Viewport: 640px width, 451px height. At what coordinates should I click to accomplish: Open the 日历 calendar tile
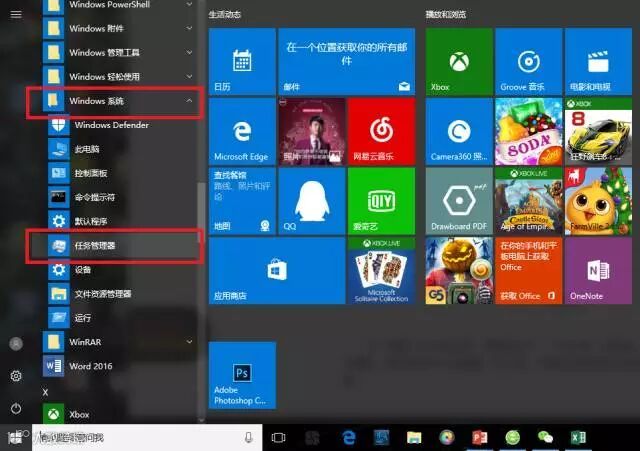[x=242, y=62]
